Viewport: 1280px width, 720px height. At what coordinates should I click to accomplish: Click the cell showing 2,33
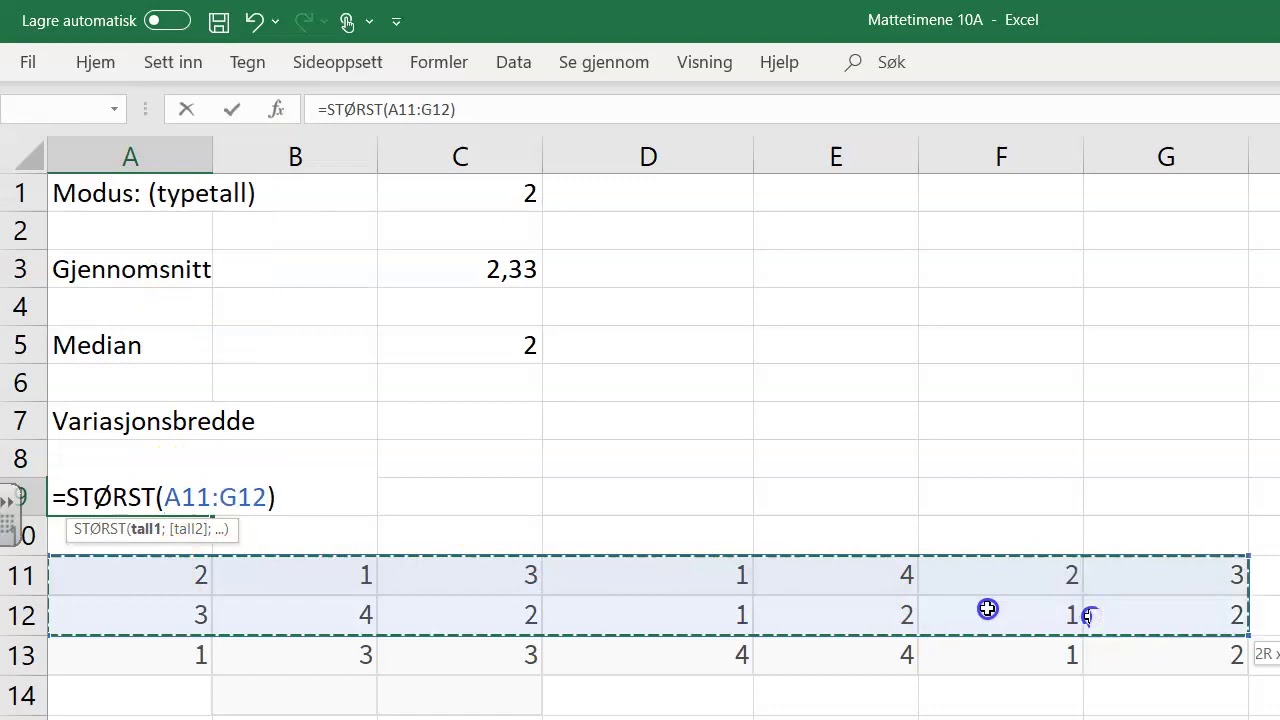point(460,269)
